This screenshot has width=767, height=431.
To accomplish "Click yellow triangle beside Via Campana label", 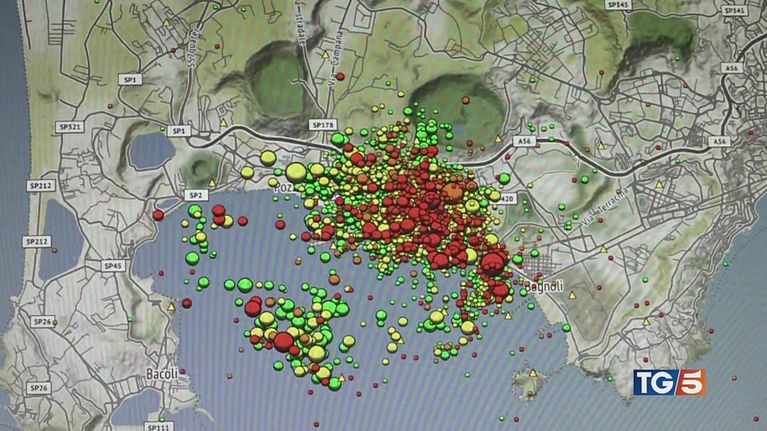I will pos(324,52).
